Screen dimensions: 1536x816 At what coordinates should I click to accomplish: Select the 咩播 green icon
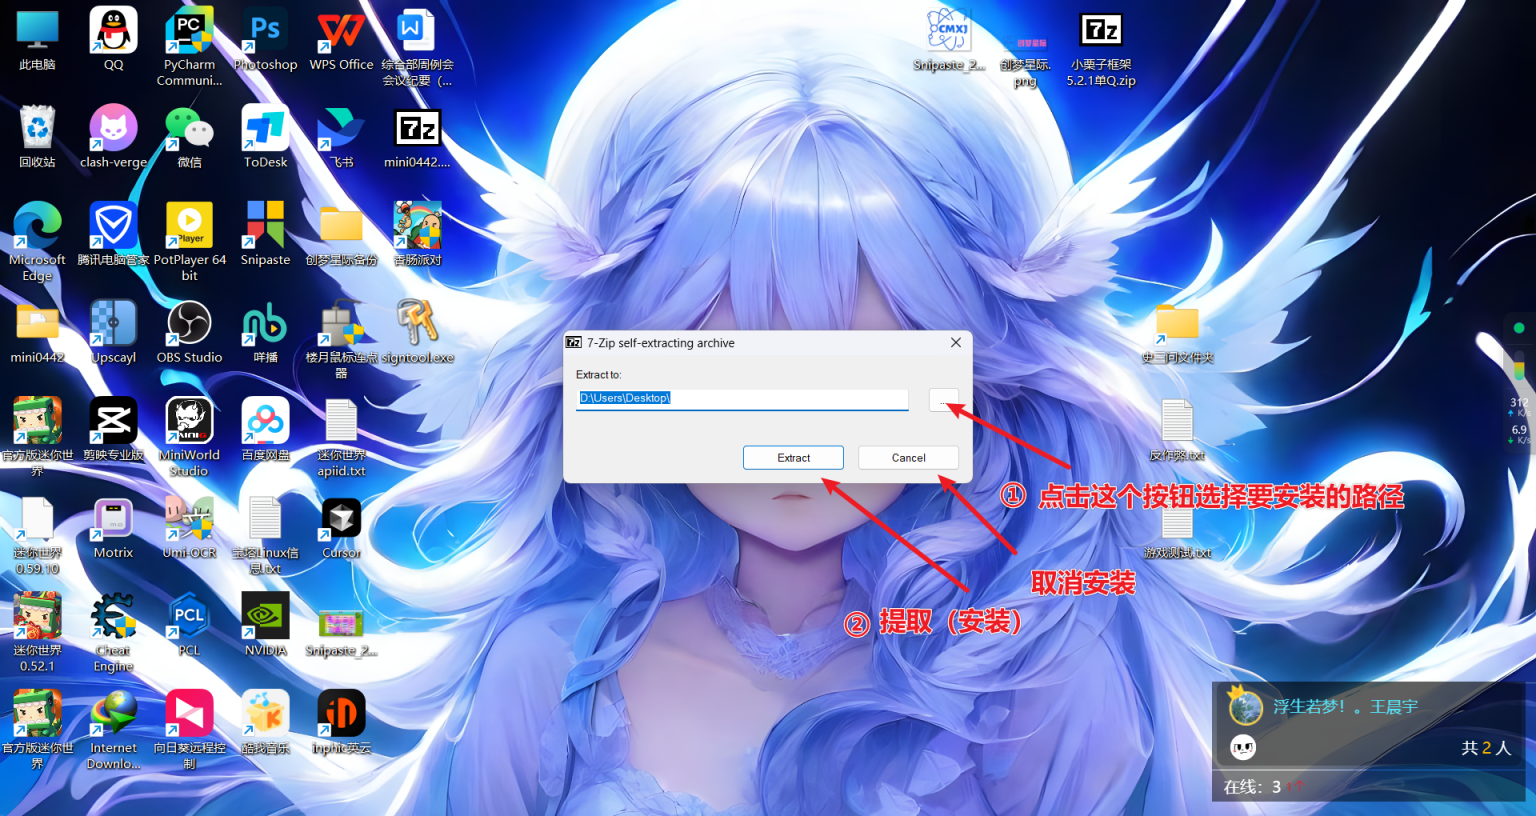(x=265, y=333)
